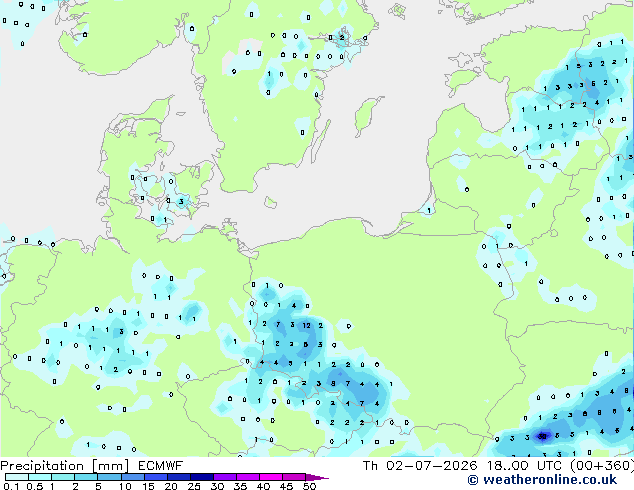Click the dark blue '30' precipitation maximum

coord(543,436)
